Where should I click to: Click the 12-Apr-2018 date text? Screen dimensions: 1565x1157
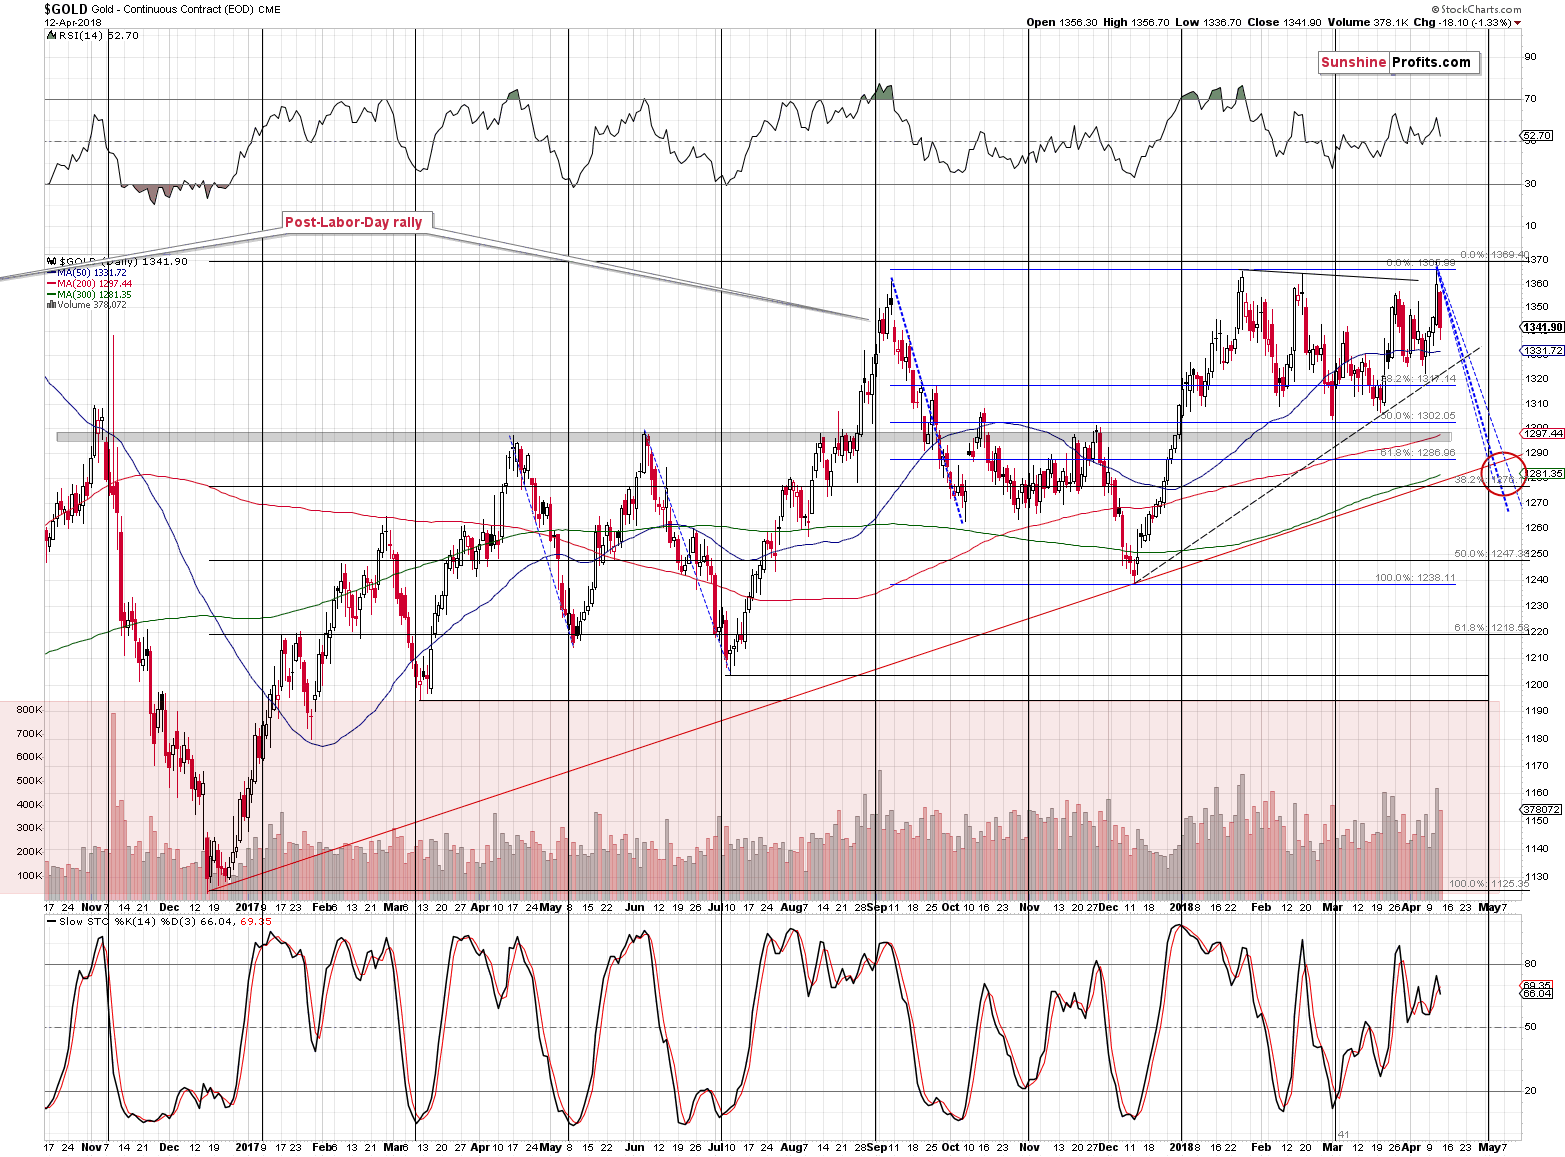click(x=72, y=22)
